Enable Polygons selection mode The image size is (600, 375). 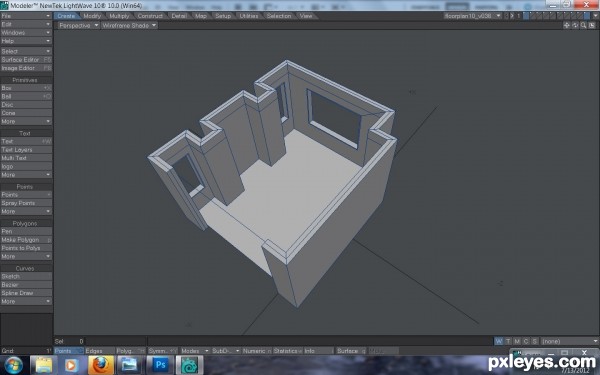[x=130, y=351]
